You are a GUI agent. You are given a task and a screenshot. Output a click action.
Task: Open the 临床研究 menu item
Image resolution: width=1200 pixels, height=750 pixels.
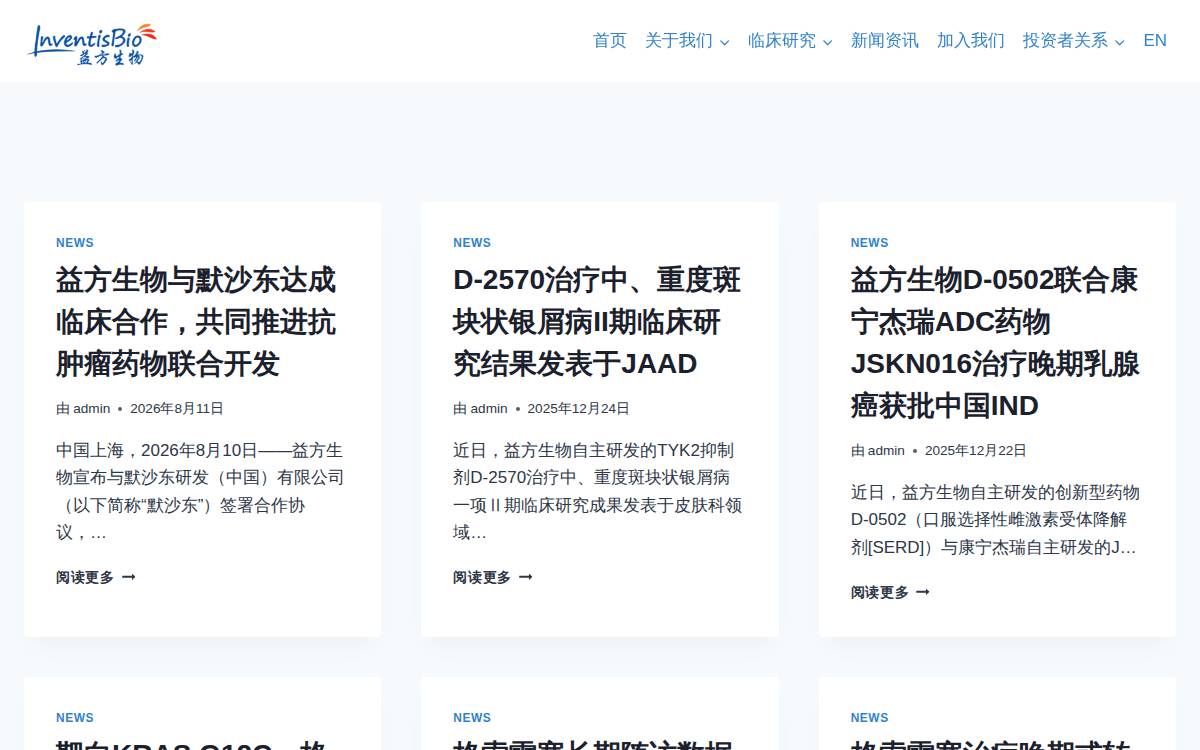782,41
